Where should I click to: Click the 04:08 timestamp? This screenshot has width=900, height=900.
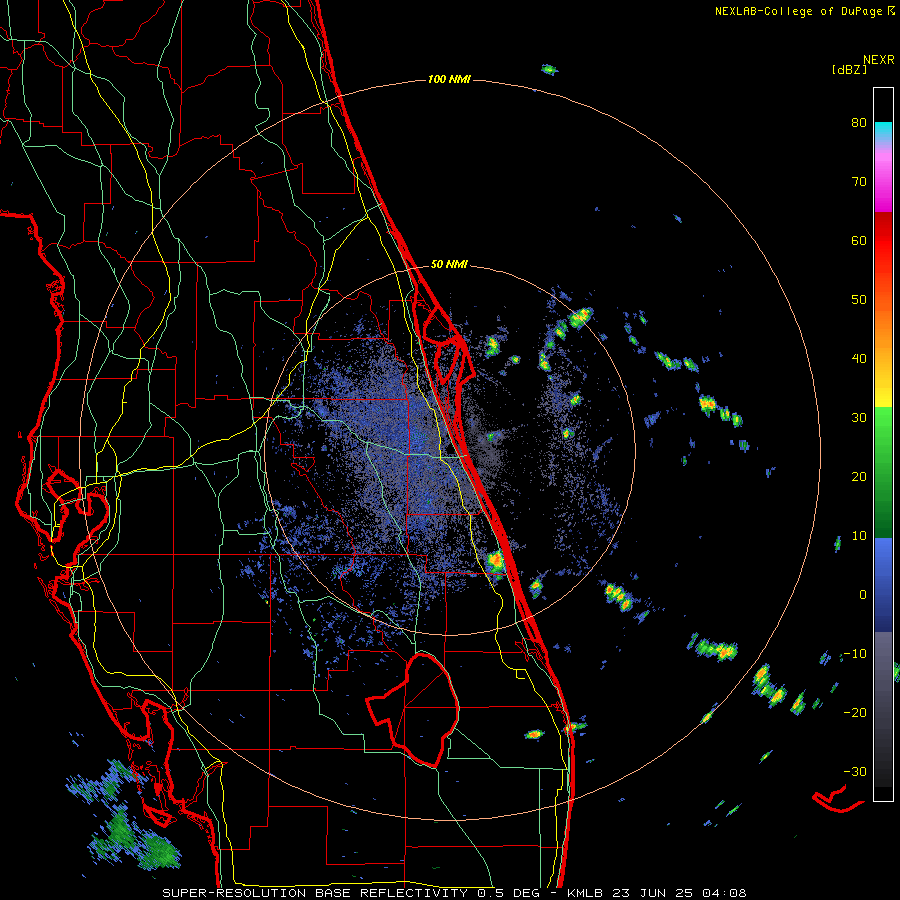tap(725, 893)
